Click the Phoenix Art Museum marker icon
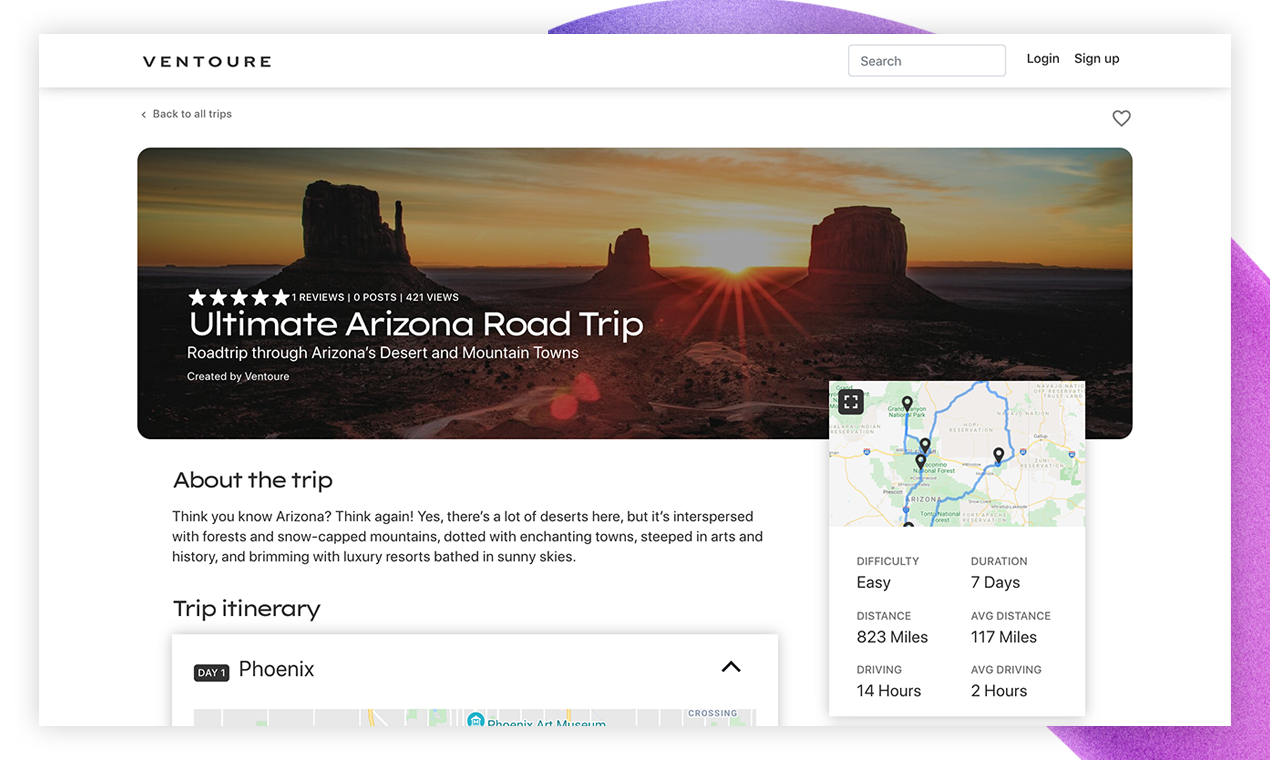 (476, 720)
